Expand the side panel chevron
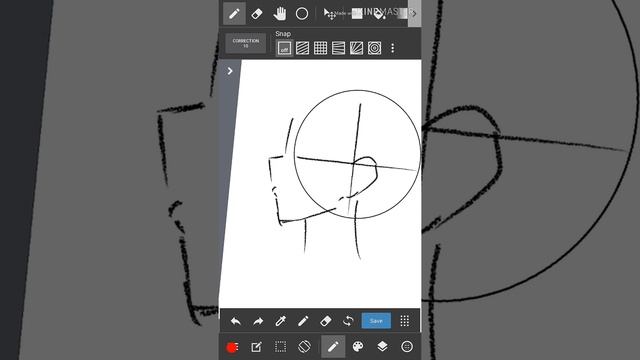The image size is (640, 360). pos(230,71)
